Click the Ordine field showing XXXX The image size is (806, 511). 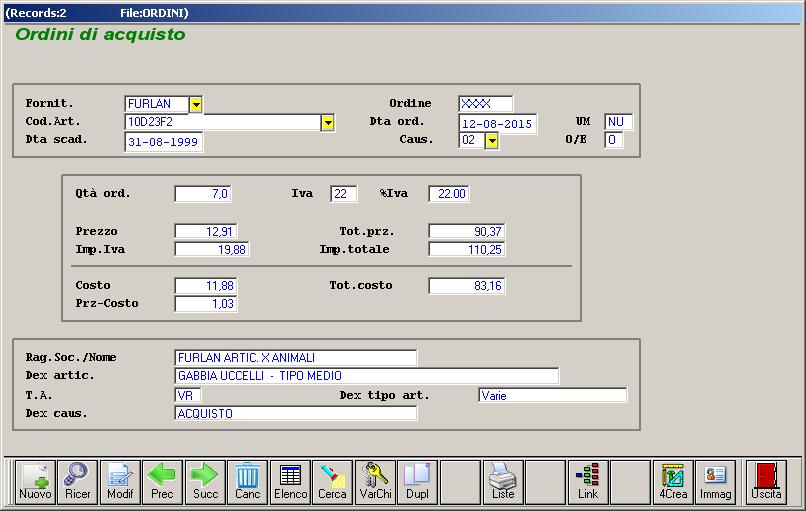pyautogui.click(x=486, y=104)
